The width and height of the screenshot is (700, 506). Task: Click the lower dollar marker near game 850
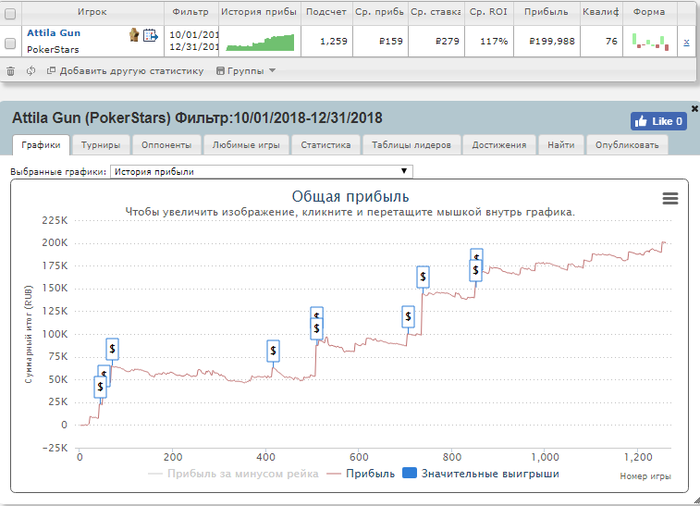tap(476, 271)
